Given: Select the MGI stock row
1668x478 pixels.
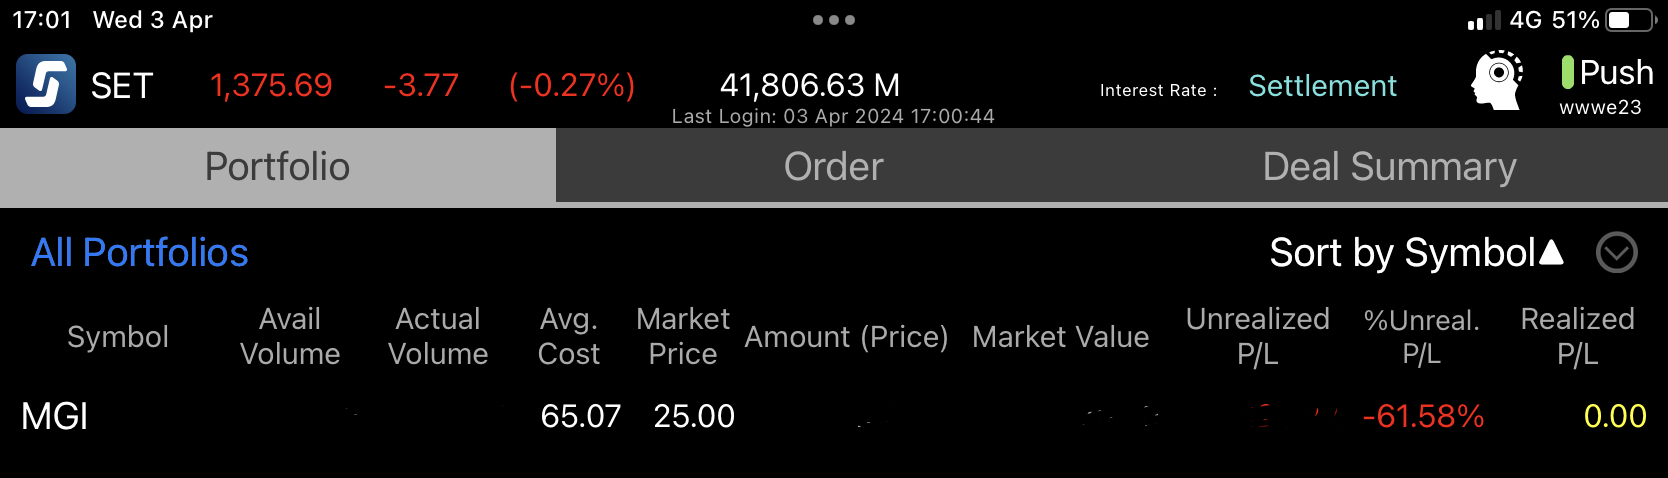Looking at the screenshot, I should pyautogui.click(x=834, y=416).
